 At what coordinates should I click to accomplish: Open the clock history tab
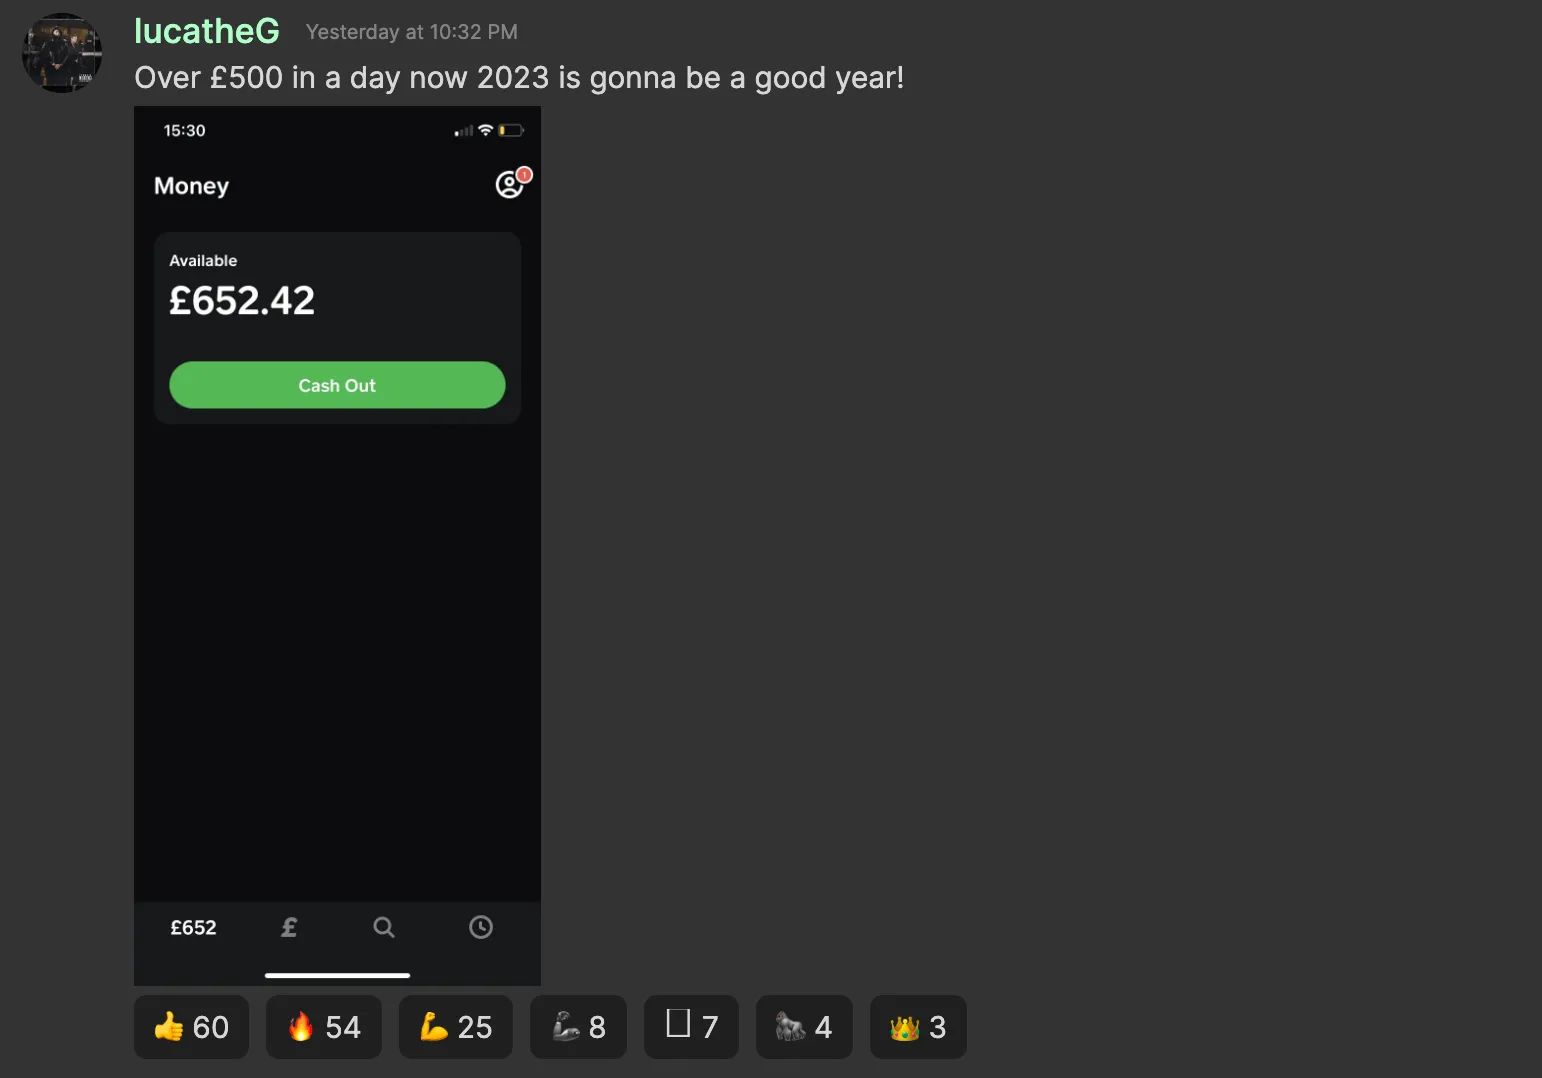tap(481, 928)
